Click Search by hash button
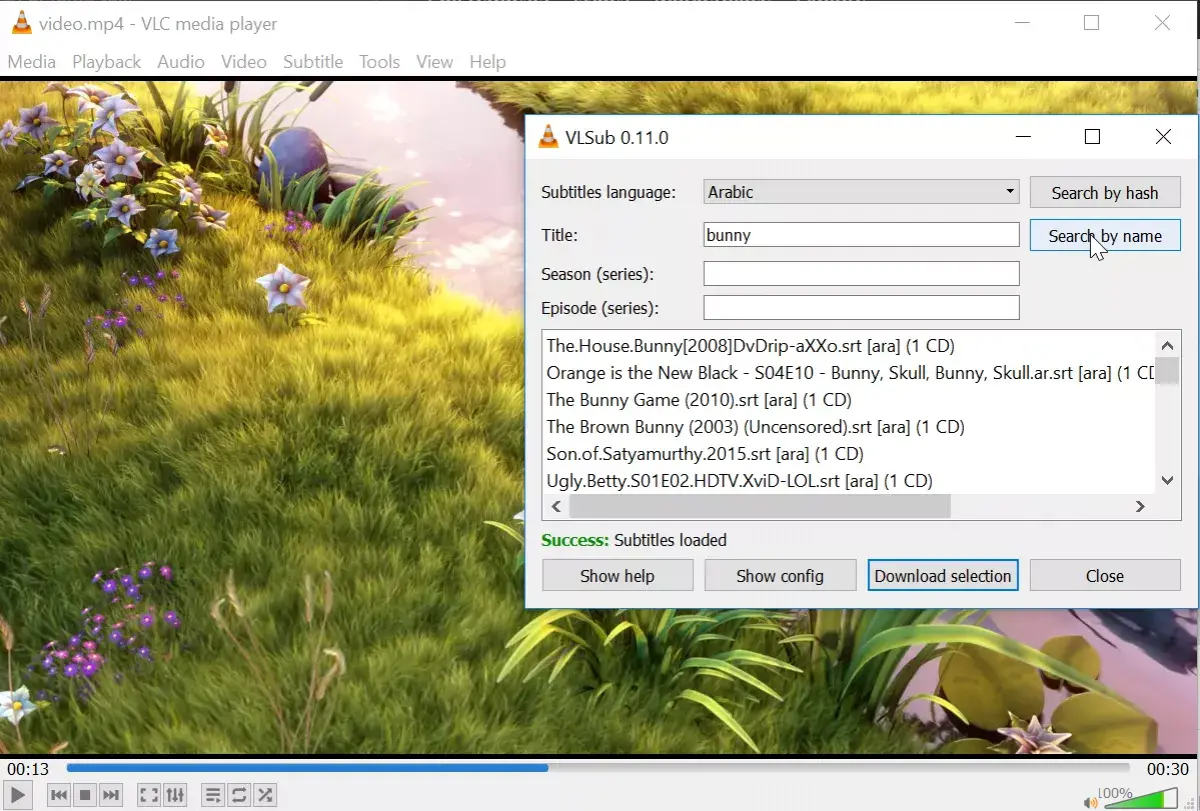 tap(1105, 193)
